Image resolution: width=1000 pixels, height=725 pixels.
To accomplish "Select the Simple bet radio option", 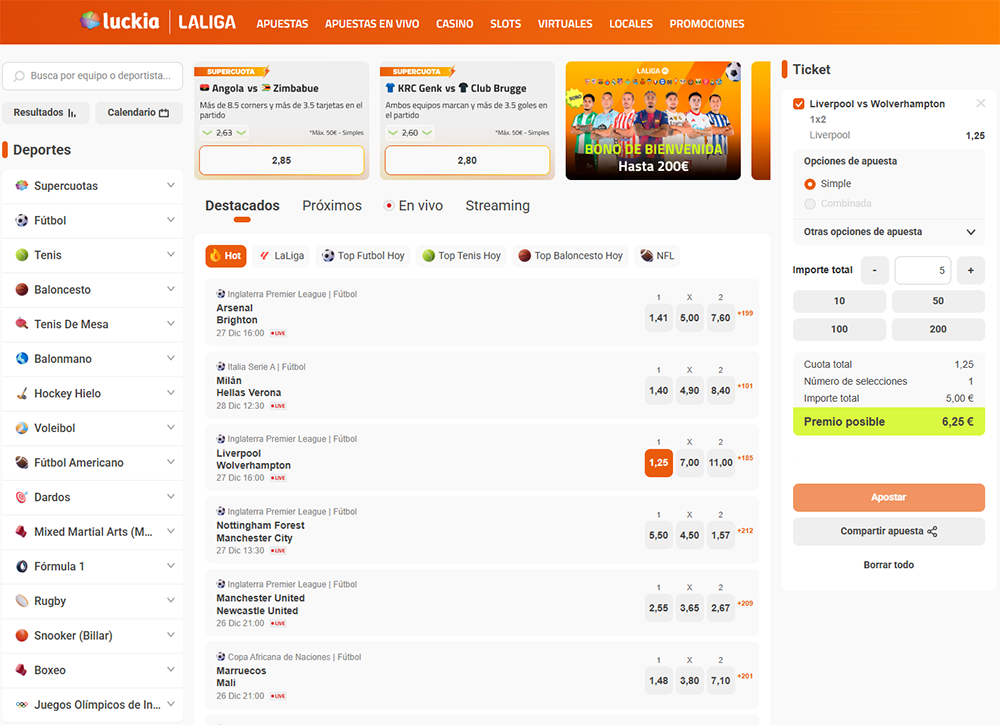I will 810,184.
